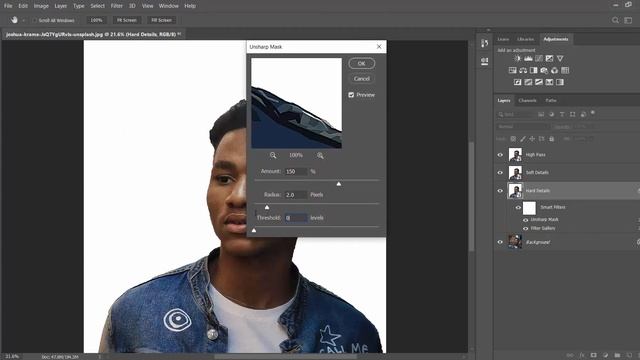Click the 100% zoom button
Screen dimensions: 640x360
tap(96, 20)
